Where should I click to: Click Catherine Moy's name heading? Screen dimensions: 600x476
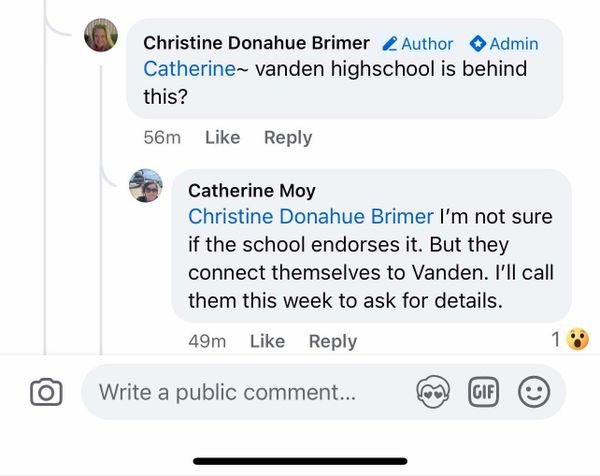[x=252, y=190]
